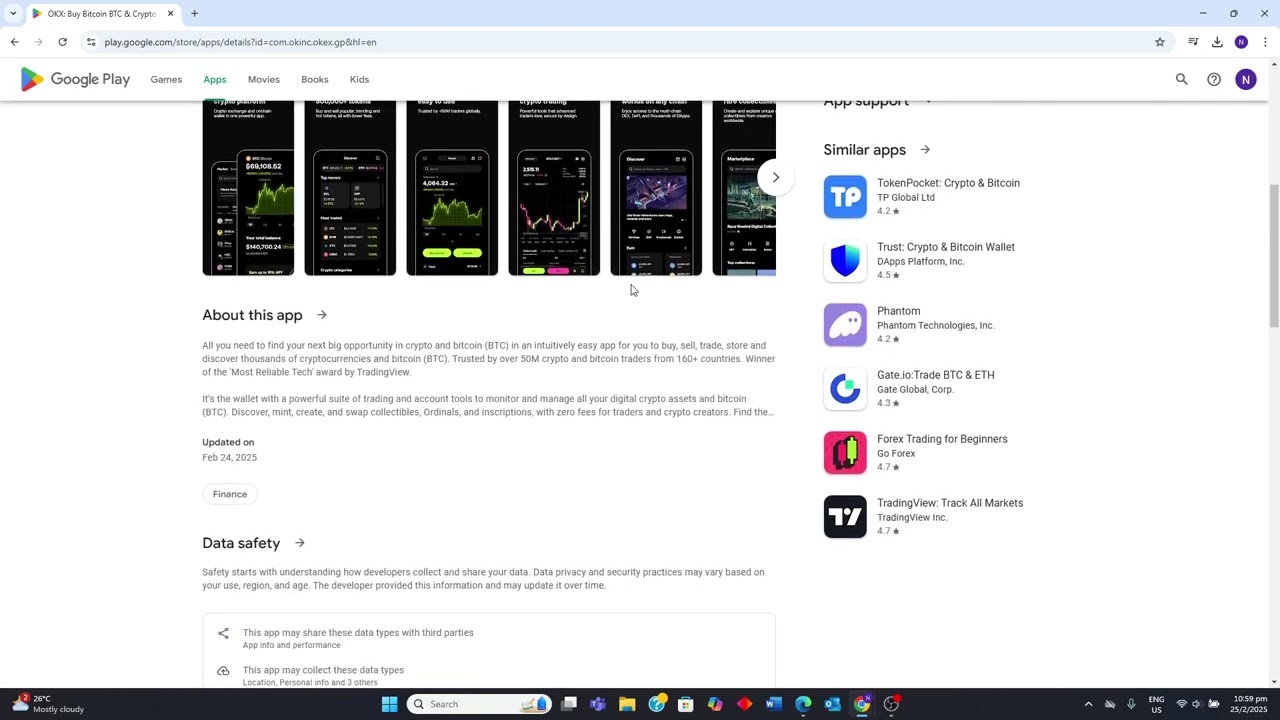Open the Google Play logo home link
The width and height of the screenshot is (1280, 720).
(x=75, y=79)
